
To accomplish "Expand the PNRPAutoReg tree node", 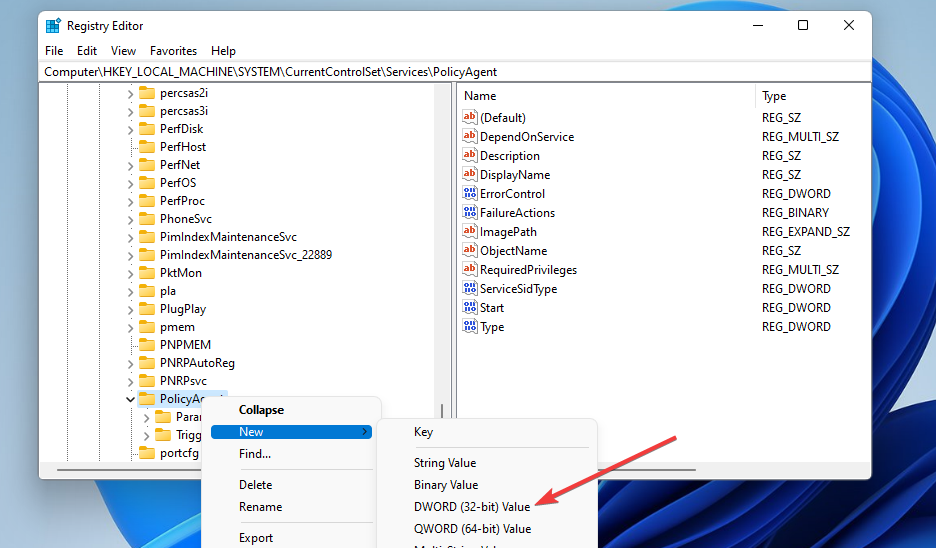I will pyautogui.click(x=130, y=363).
